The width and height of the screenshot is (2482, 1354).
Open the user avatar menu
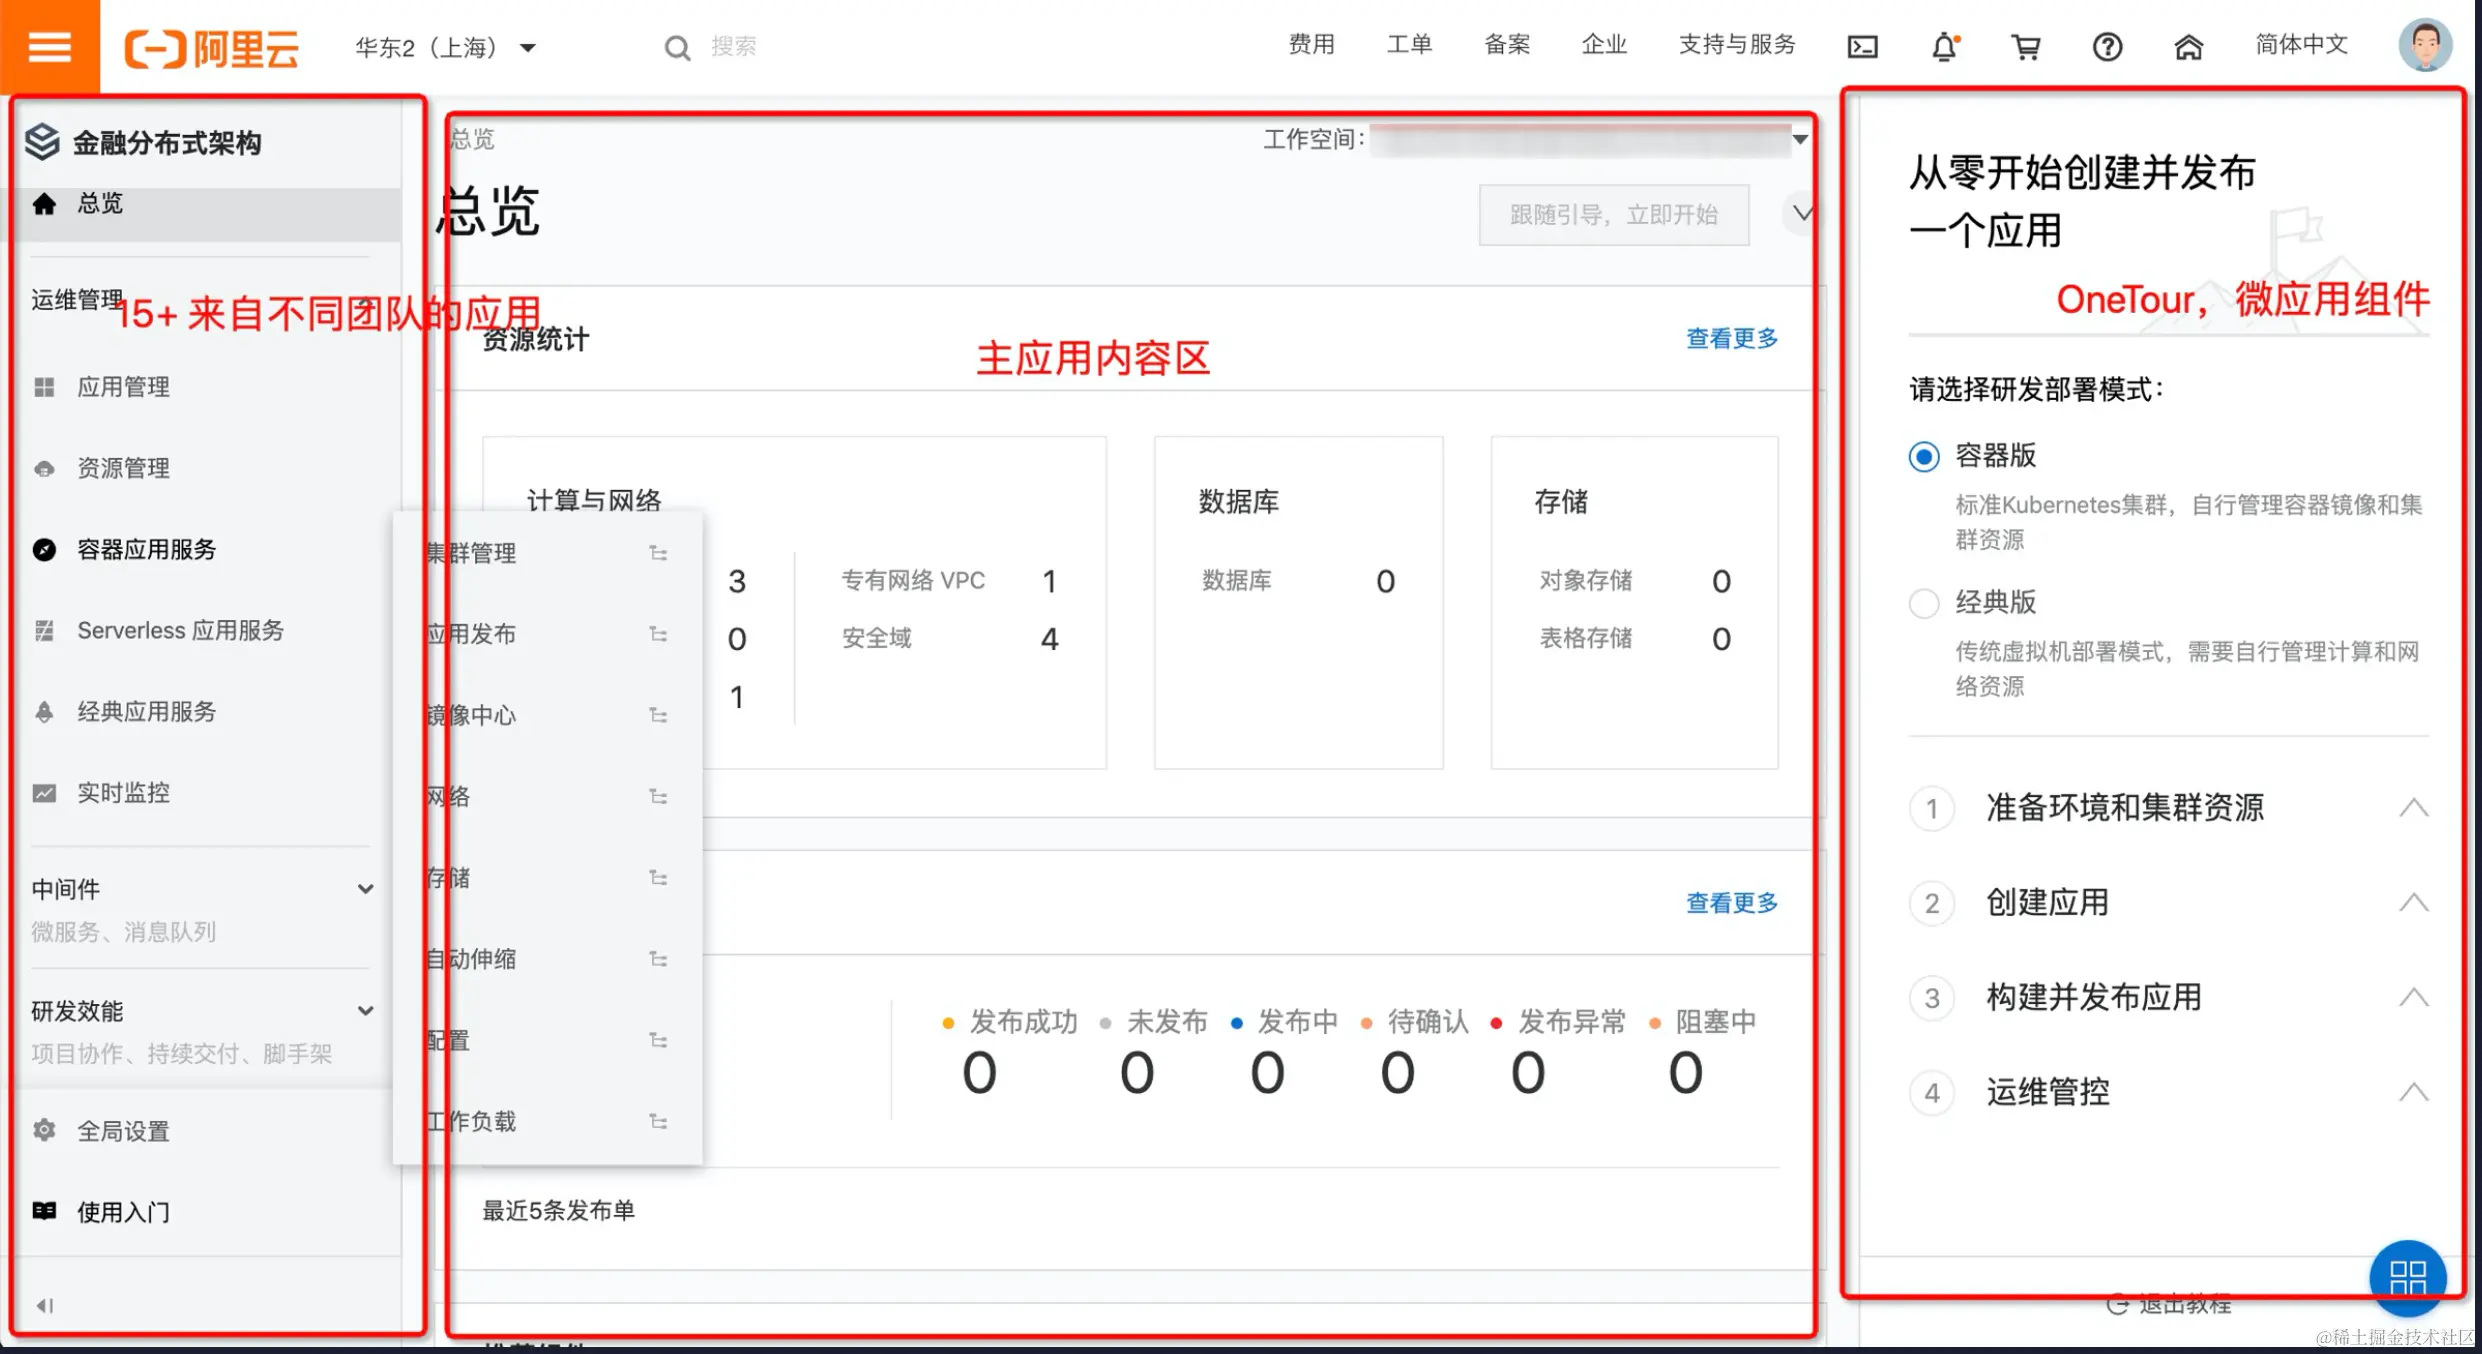pos(2425,45)
